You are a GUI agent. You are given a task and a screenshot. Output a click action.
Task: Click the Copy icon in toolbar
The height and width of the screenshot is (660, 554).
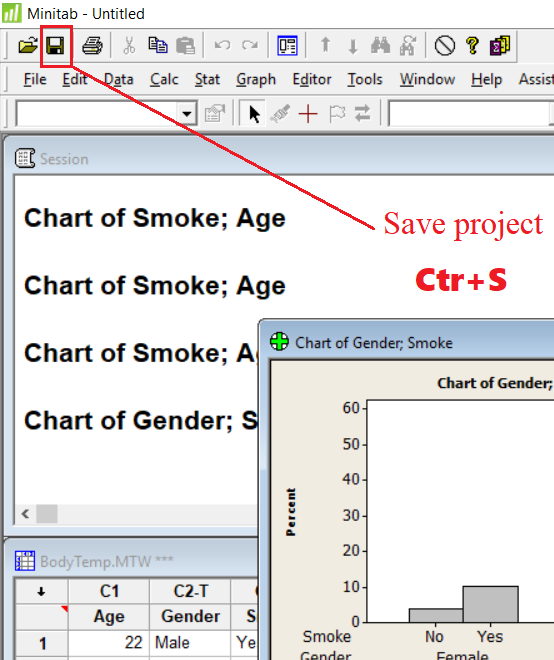tap(158, 45)
